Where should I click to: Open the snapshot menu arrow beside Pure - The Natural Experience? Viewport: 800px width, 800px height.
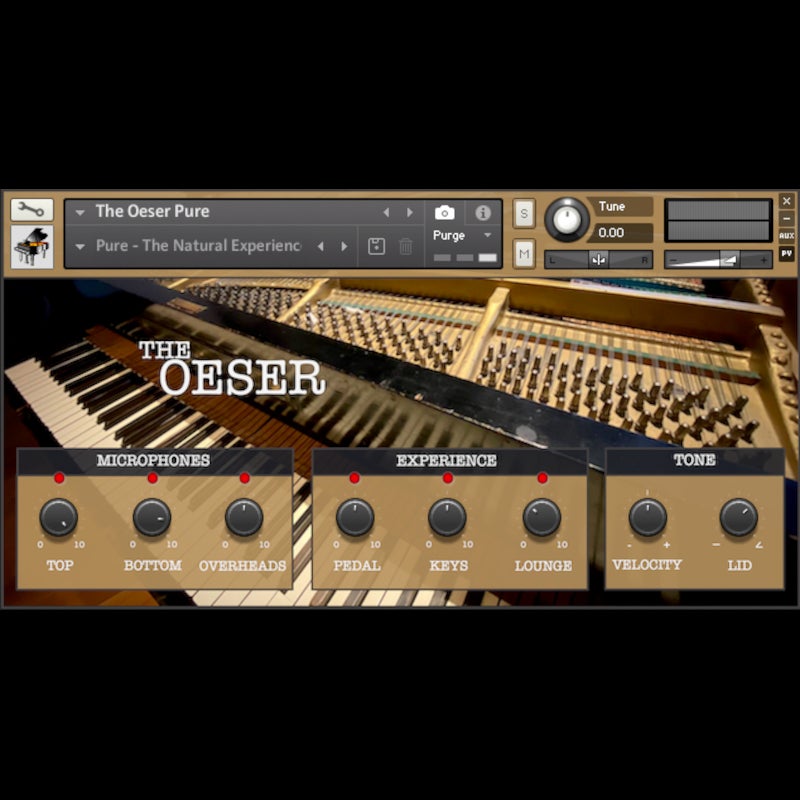[80, 246]
